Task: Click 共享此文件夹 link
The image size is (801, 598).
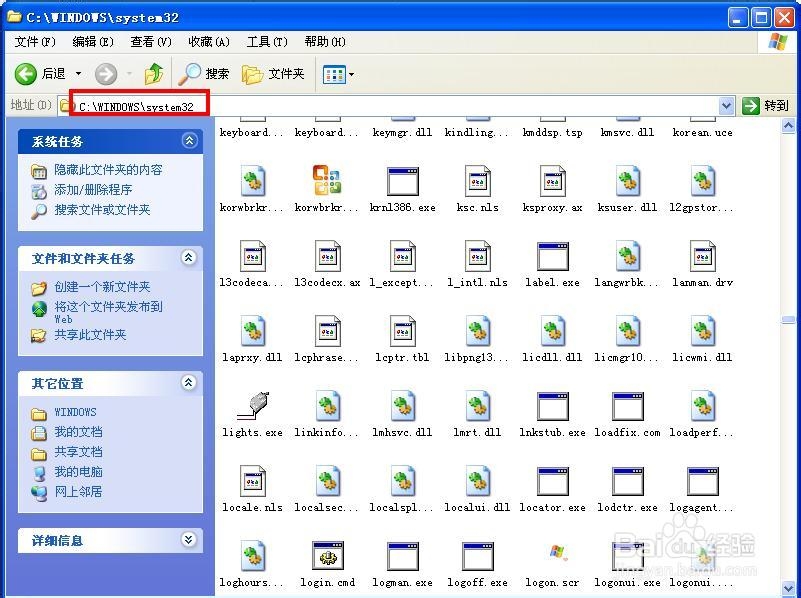Action: click(x=90, y=334)
